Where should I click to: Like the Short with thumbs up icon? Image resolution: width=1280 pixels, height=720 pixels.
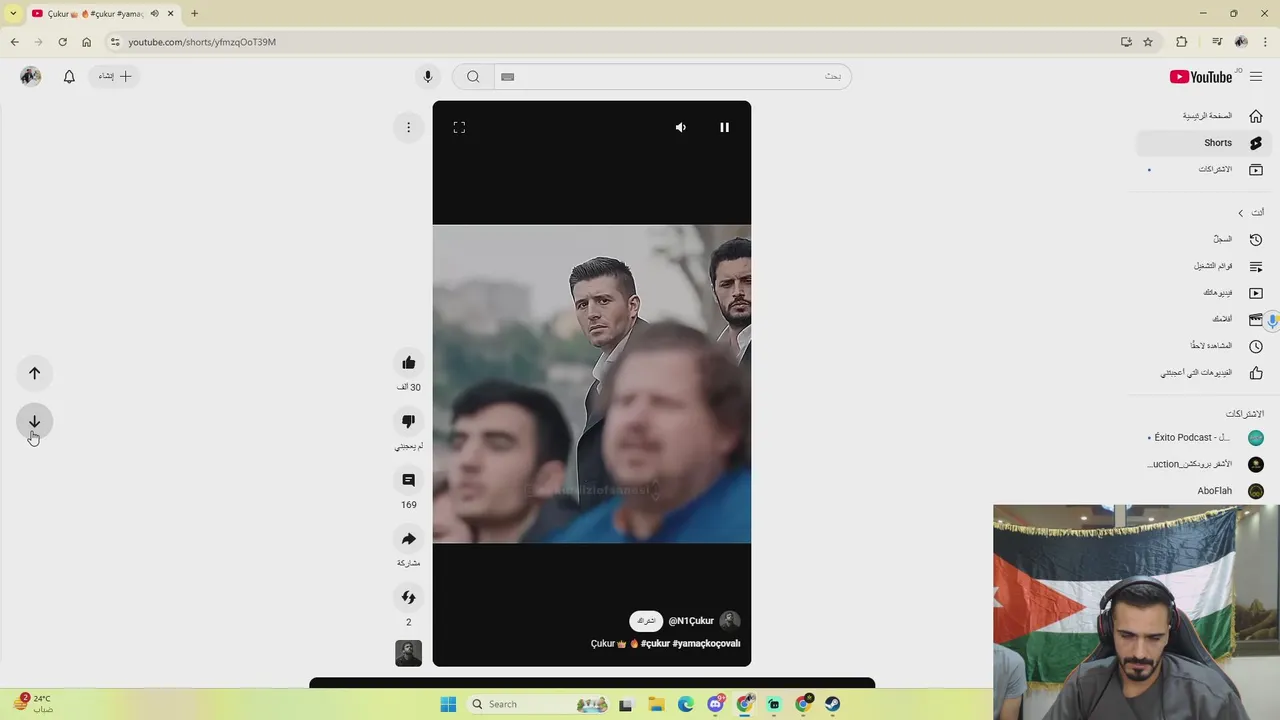click(408, 363)
